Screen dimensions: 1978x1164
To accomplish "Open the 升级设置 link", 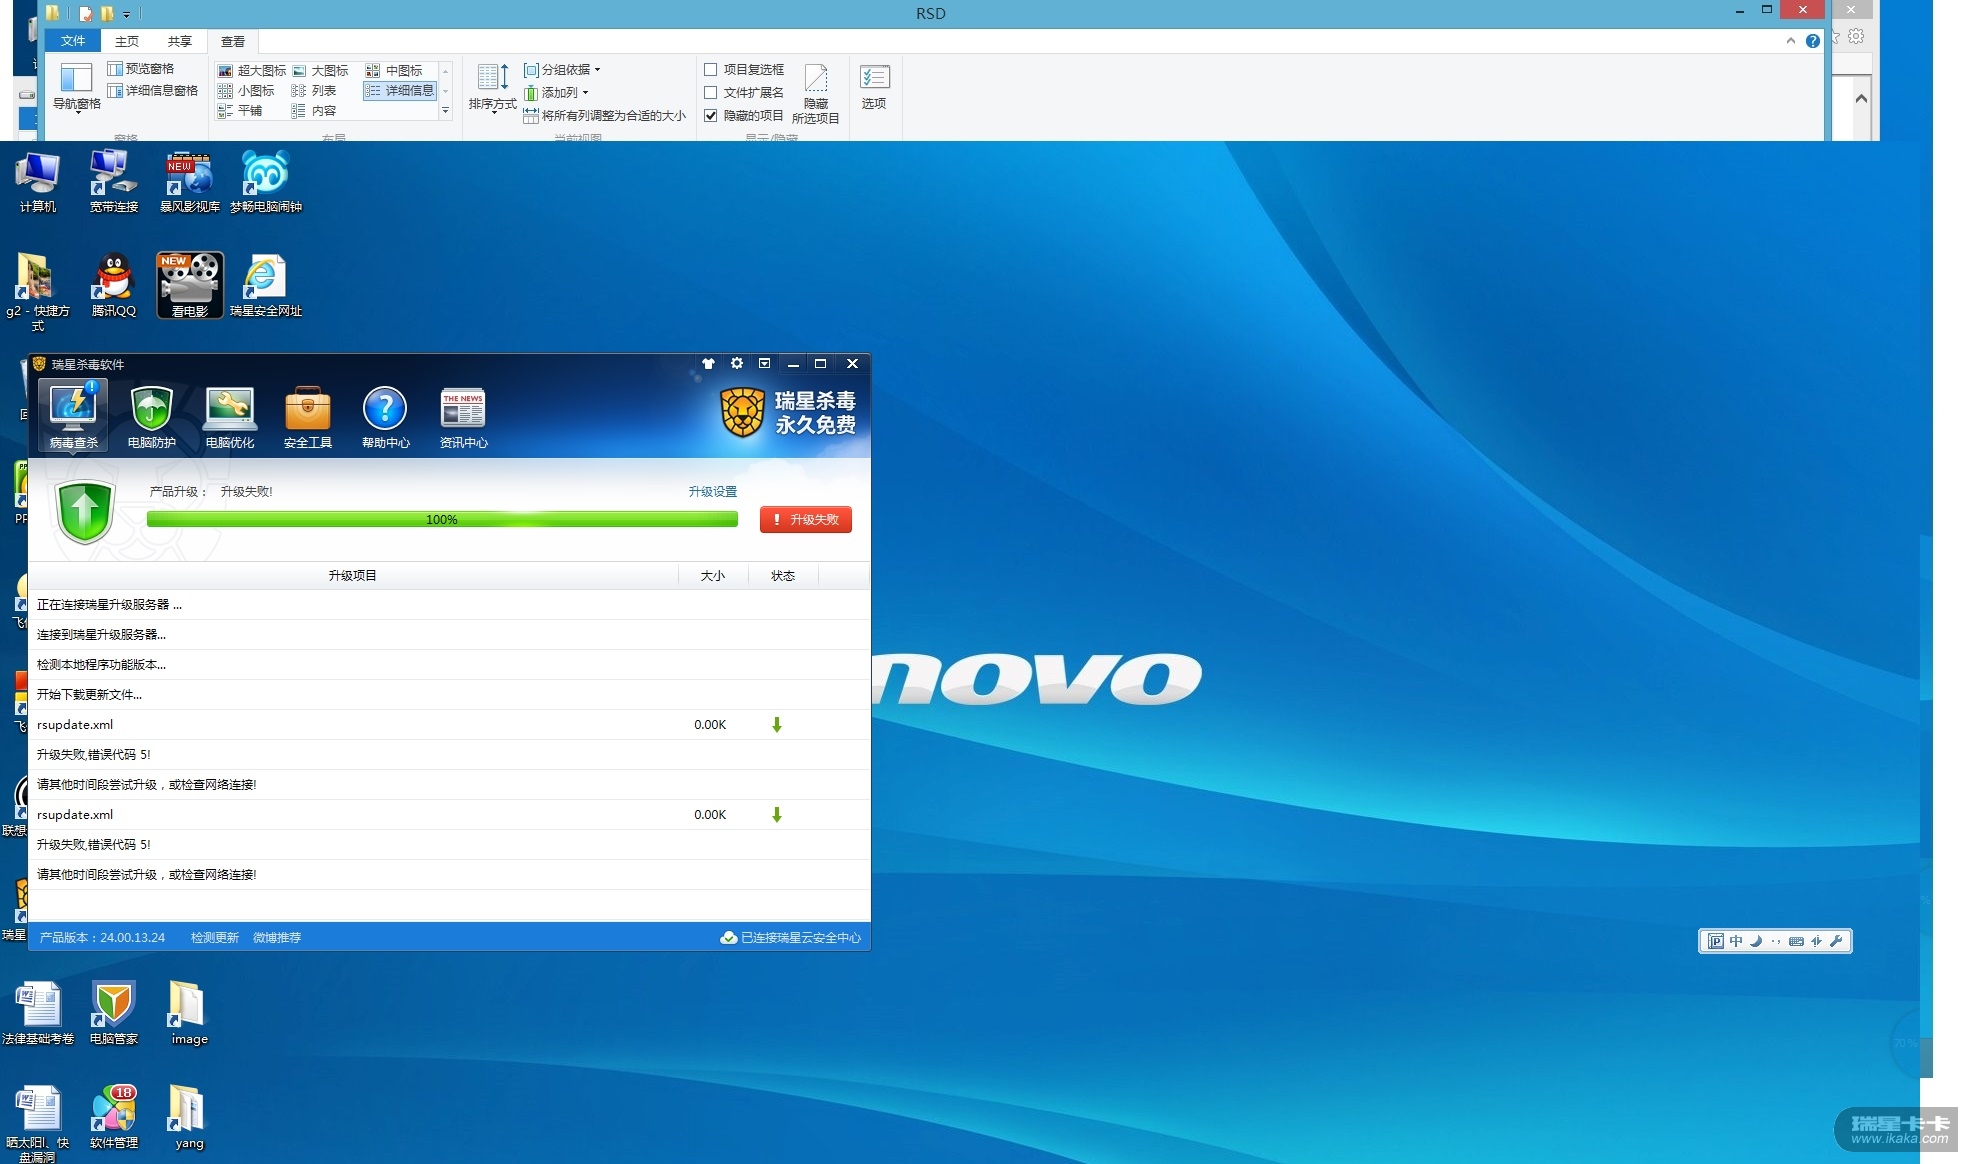I will [712, 492].
